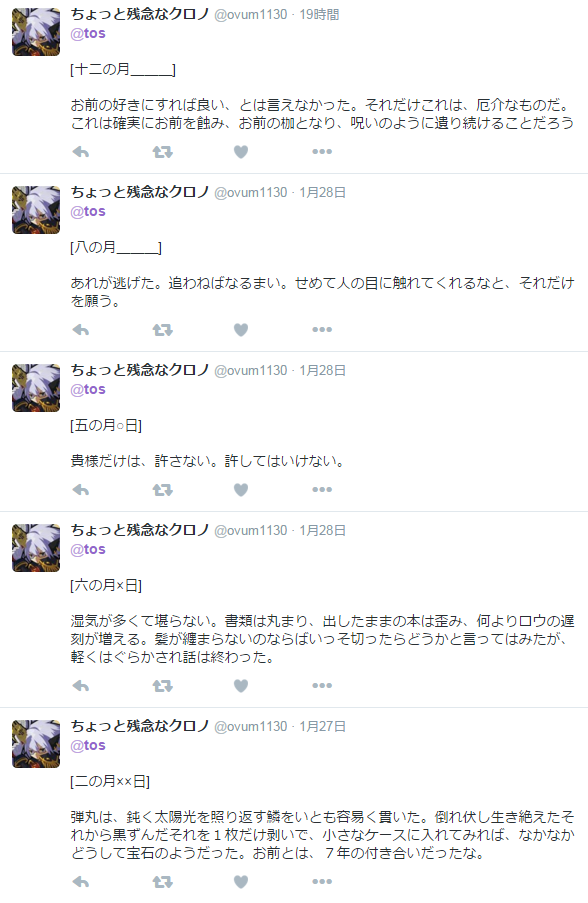Reply to the 五の月○日 tweet
Viewport: 588px width, 903px height.
81,490
